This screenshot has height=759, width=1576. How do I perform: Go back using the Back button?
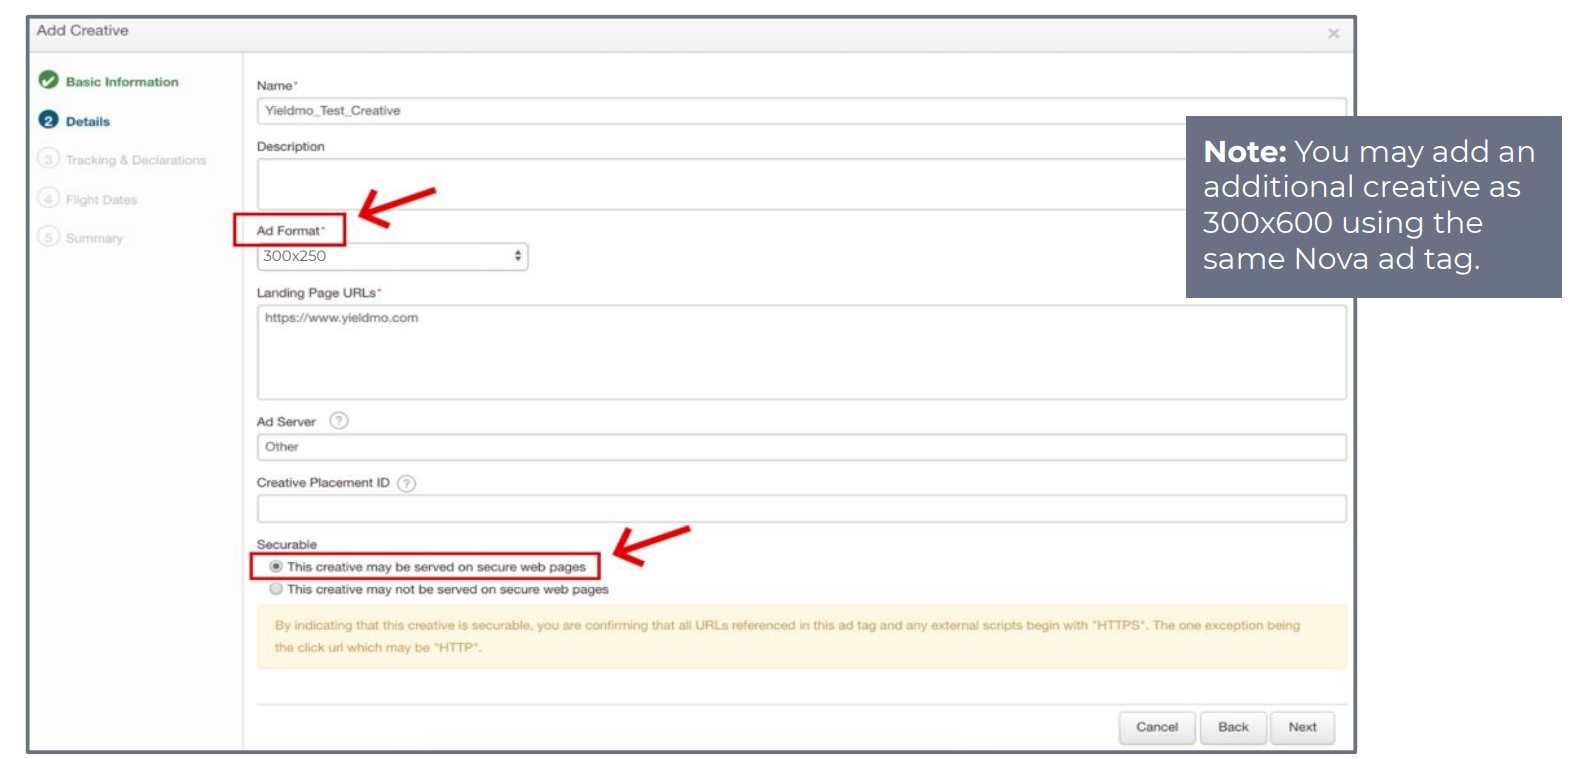click(x=1233, y=727)
